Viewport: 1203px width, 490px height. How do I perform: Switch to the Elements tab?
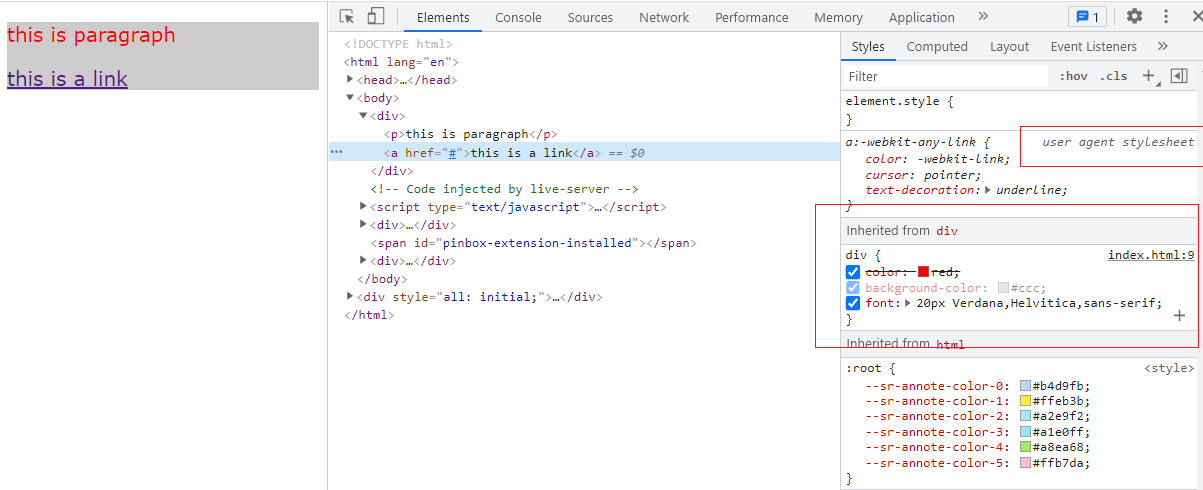443,17
